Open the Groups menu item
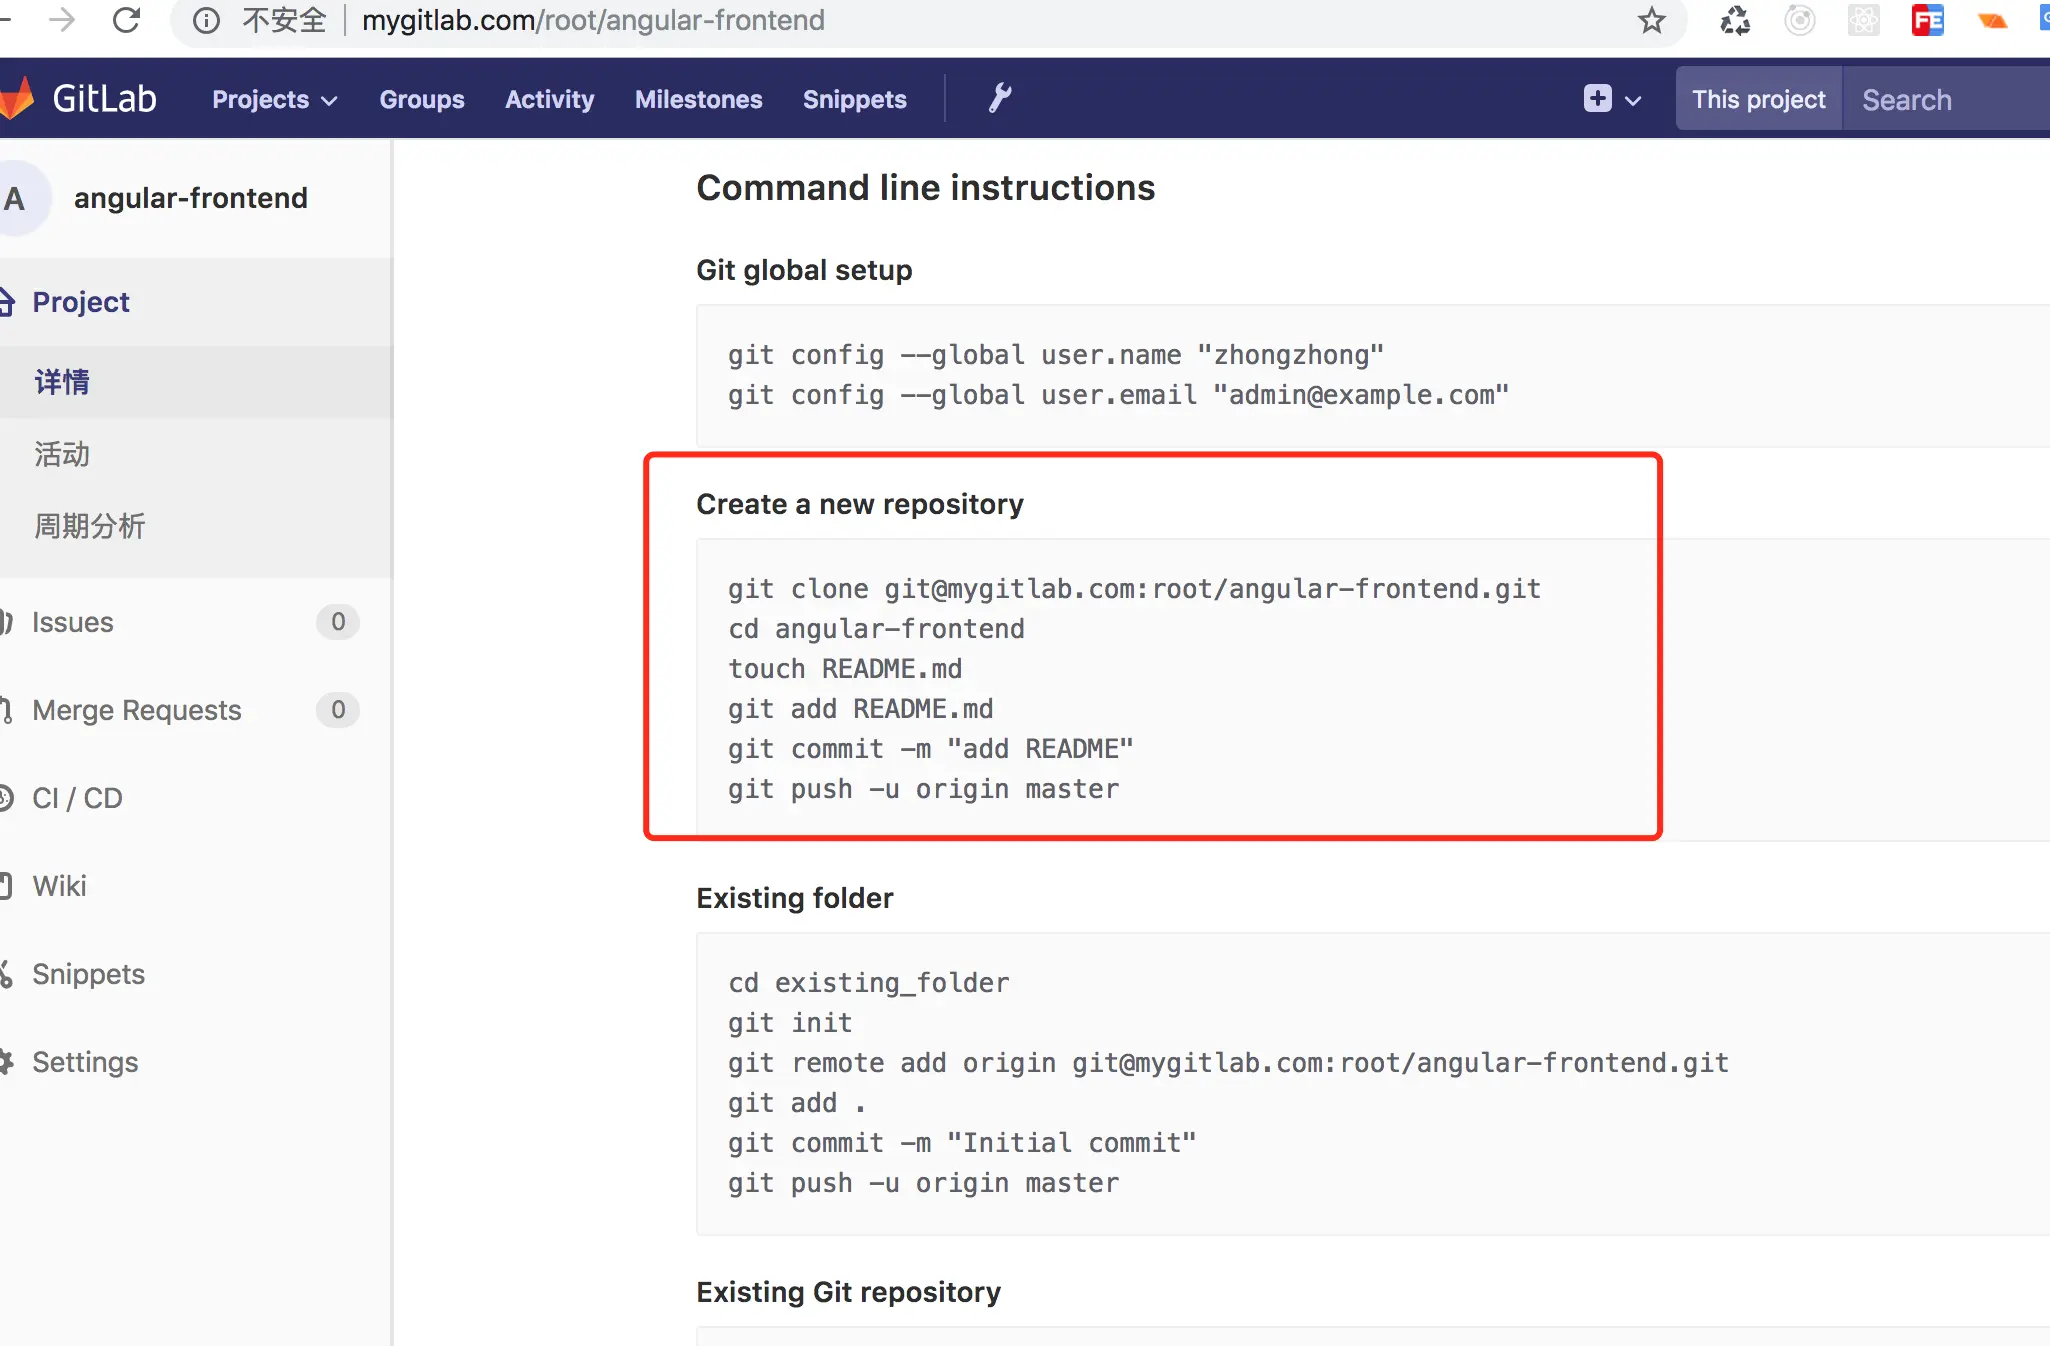 point(421,99)
